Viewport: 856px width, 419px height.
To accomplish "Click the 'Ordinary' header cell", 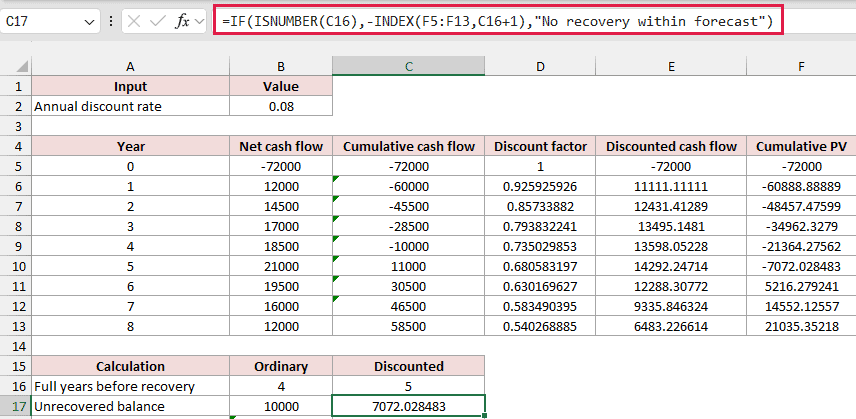I will 281,367.
